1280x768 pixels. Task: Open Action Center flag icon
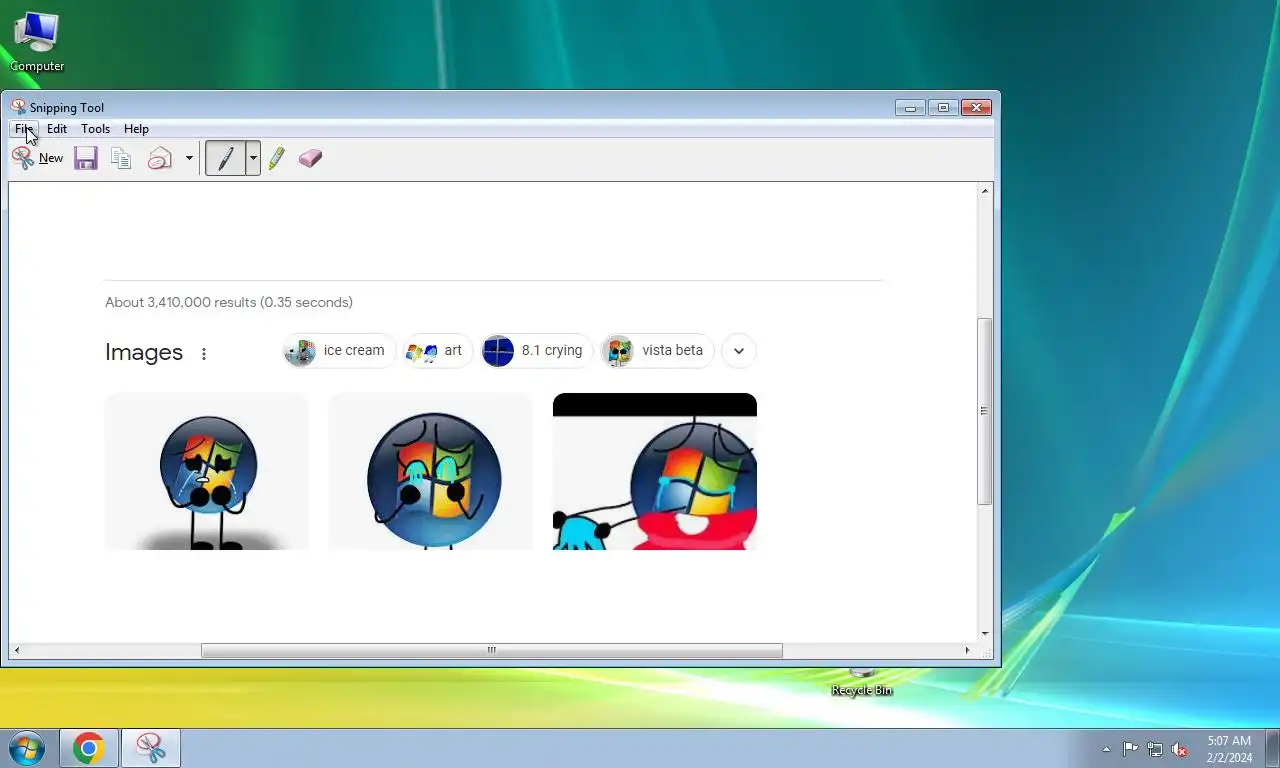pyautogui.click(x=1130, y=749)
